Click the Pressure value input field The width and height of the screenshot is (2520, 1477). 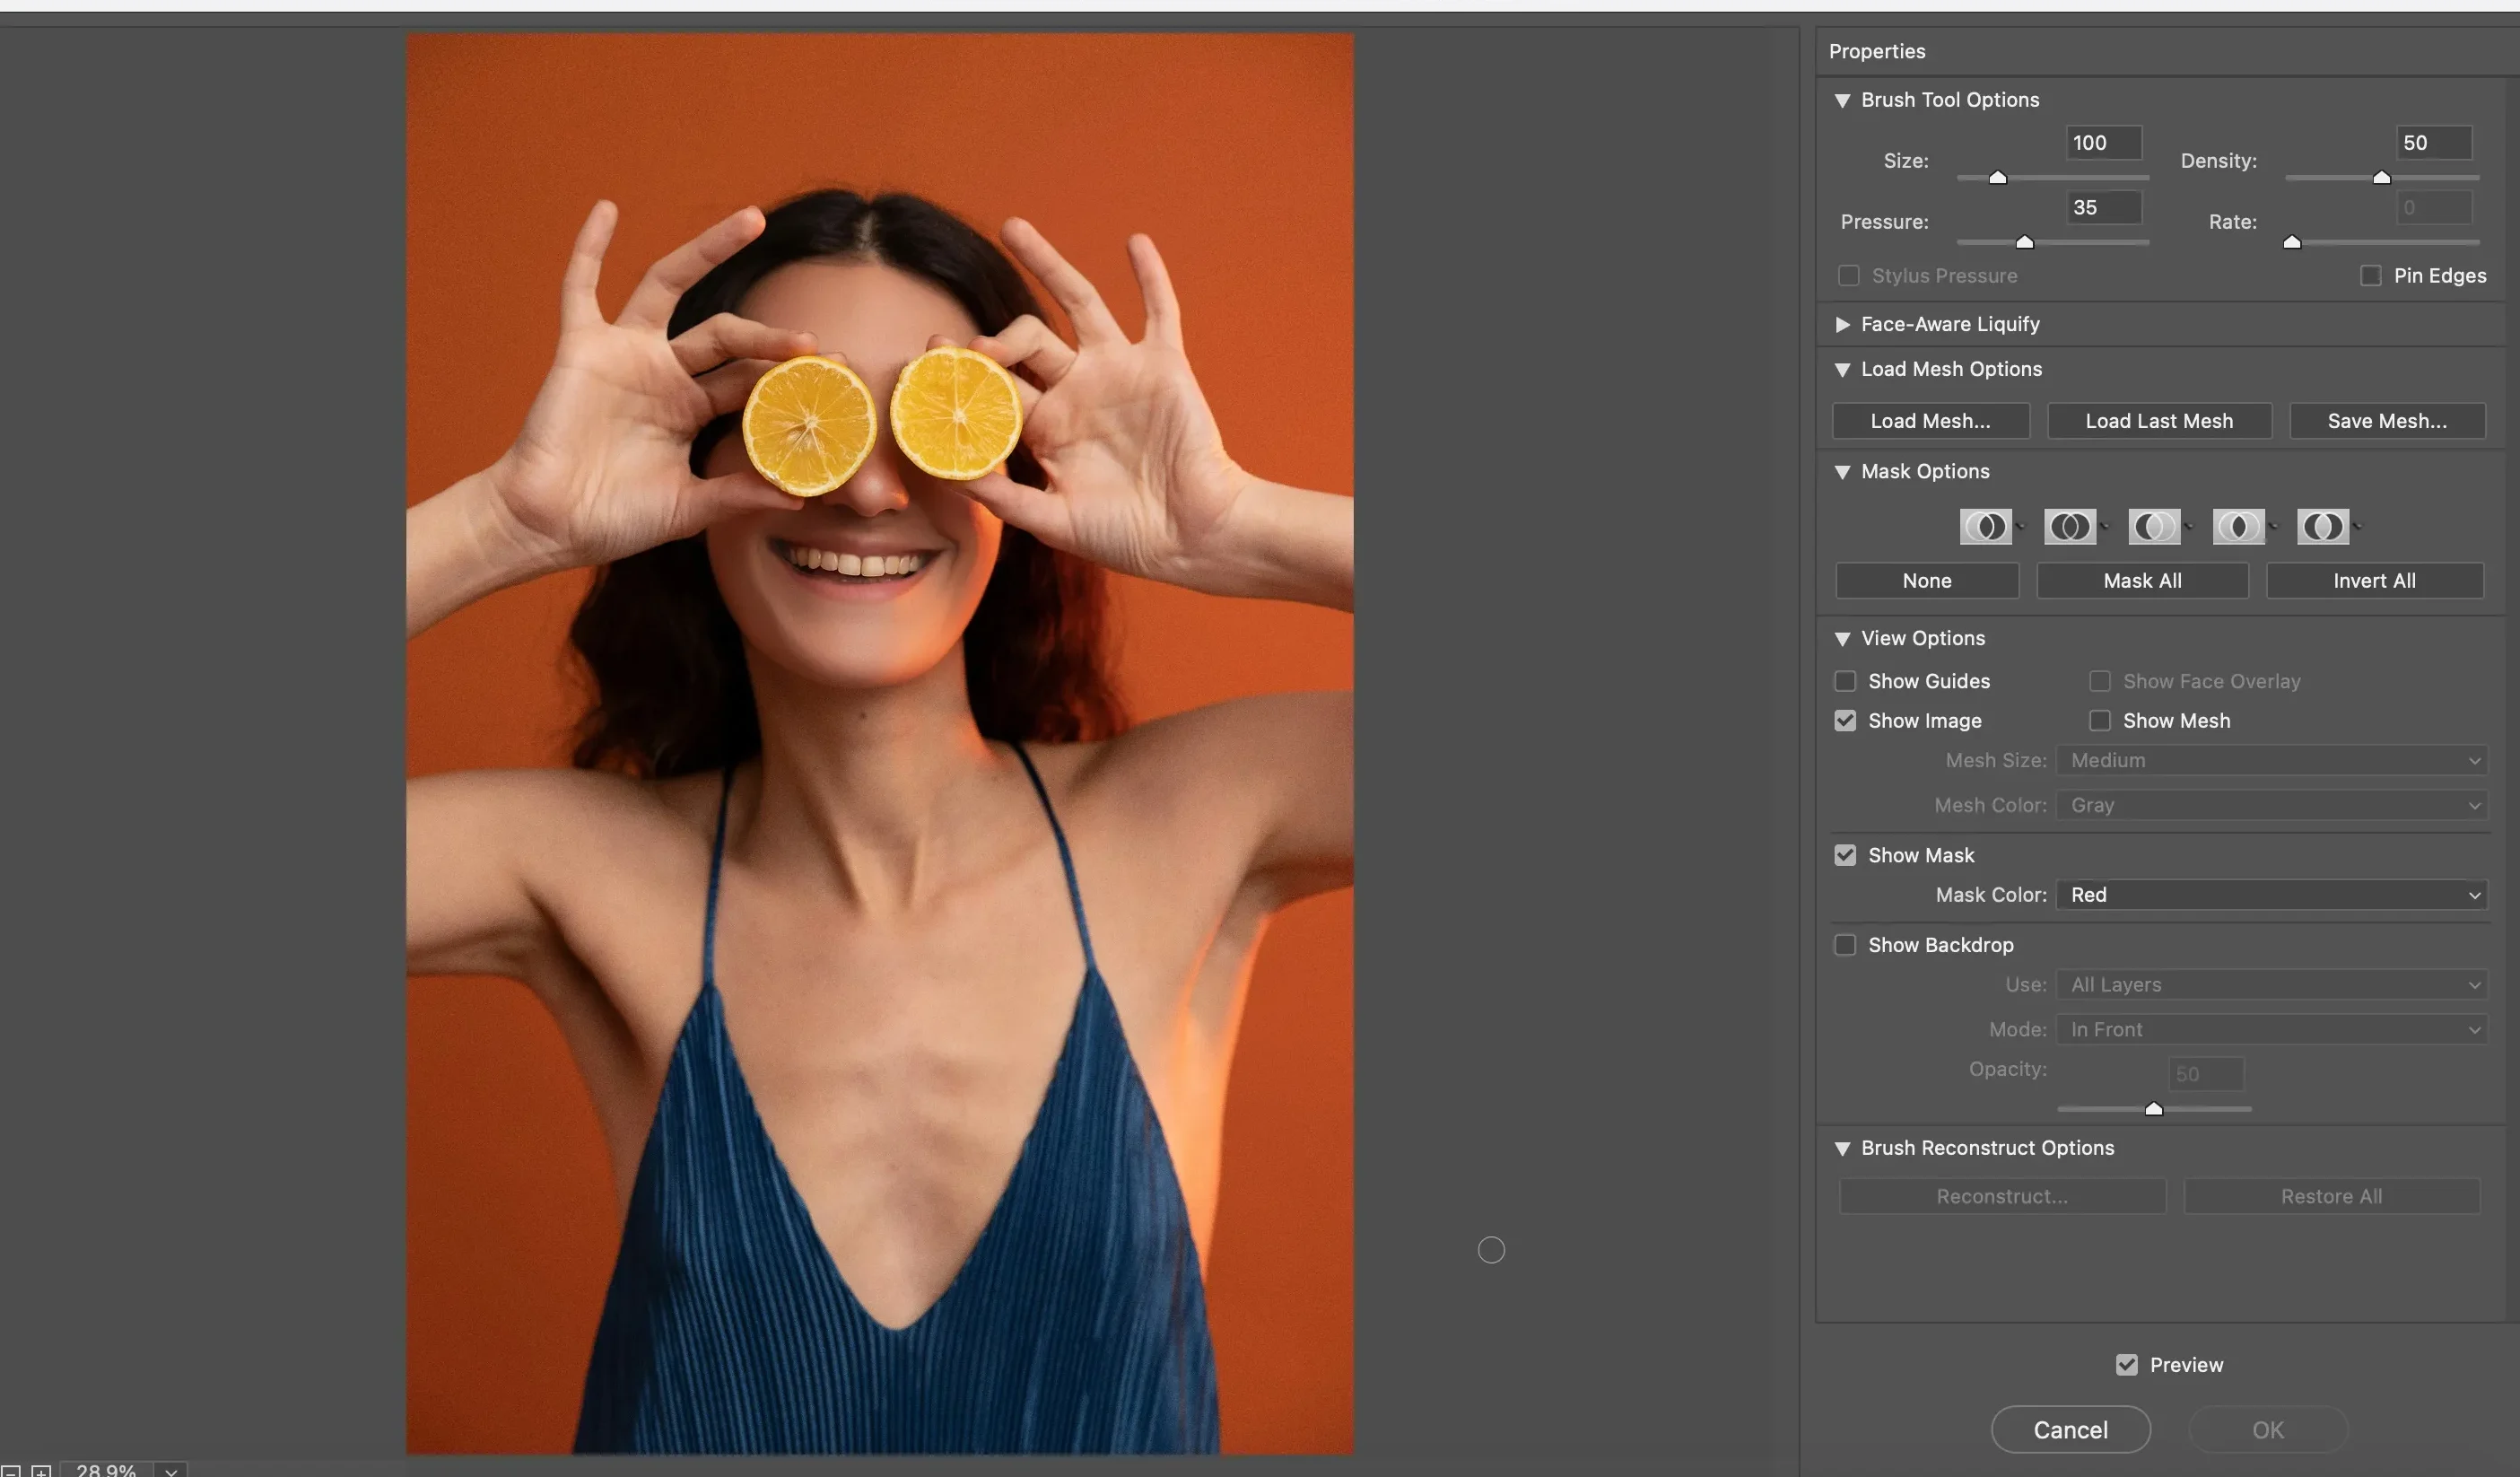(2103, 207)
